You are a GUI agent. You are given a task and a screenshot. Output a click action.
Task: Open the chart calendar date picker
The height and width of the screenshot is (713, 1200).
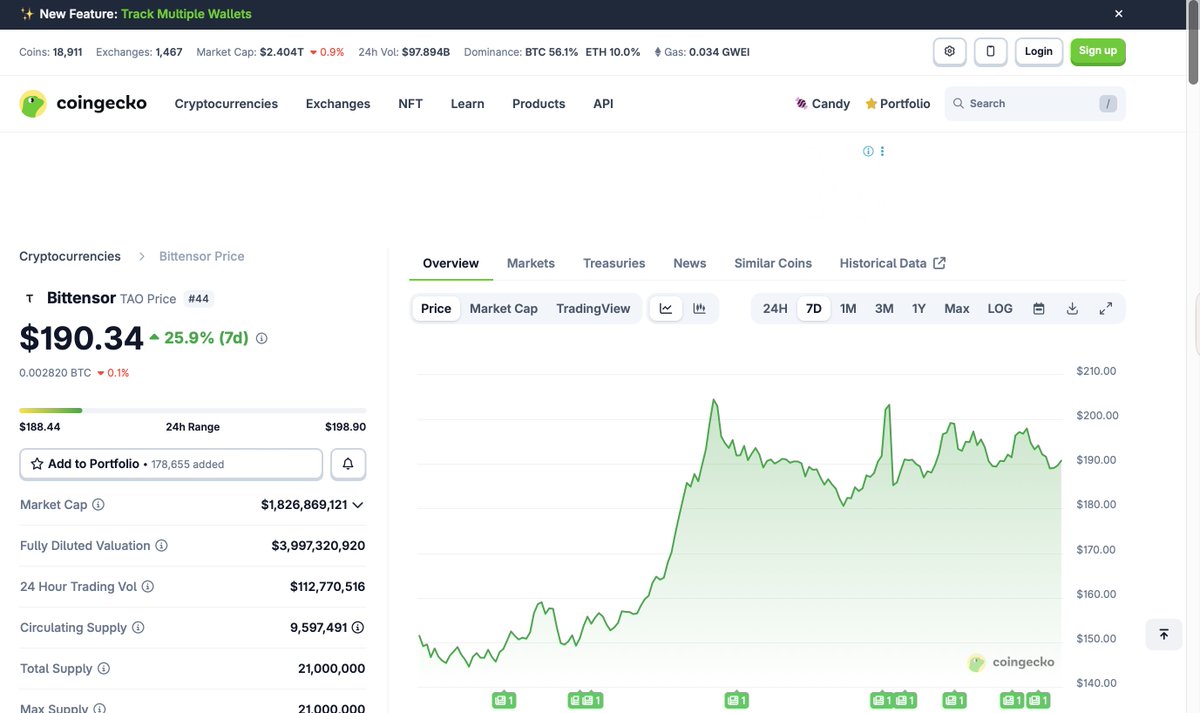[x=1039, y=309]
